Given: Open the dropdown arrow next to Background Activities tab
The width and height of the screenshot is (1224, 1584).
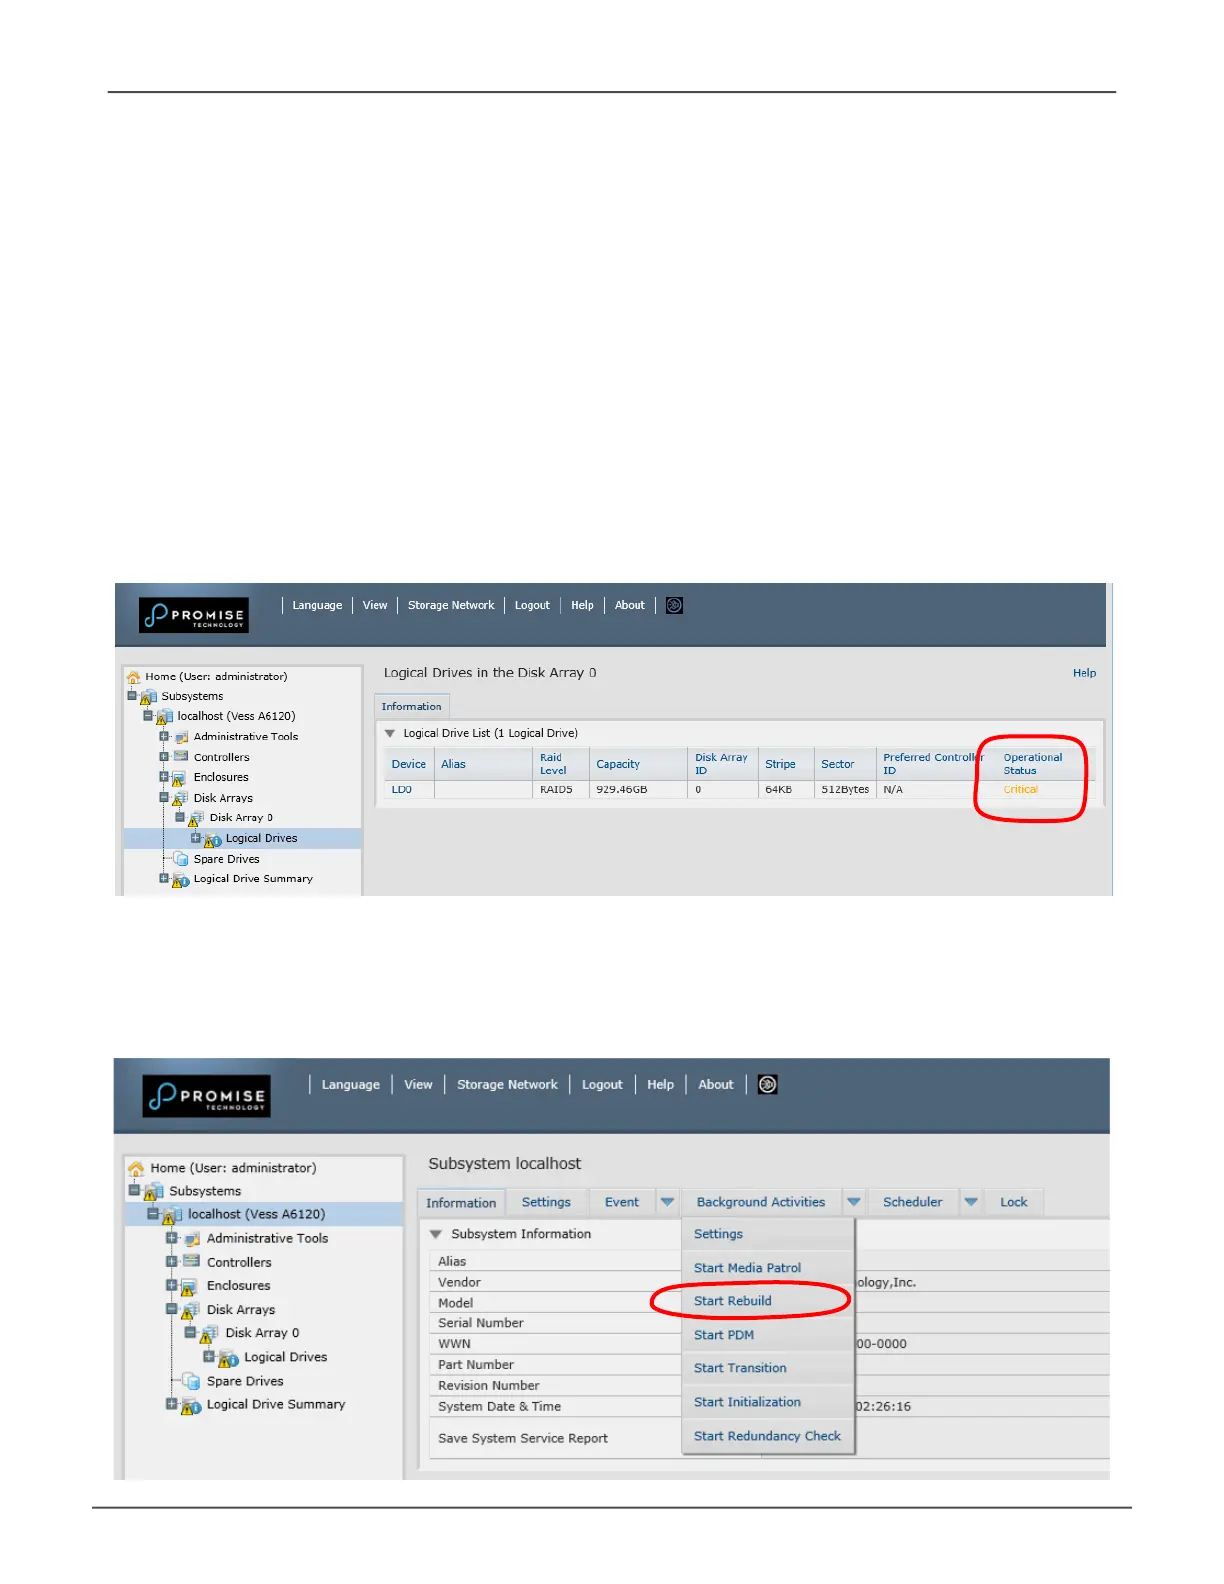Looking at the screenshot, I should coord(853,1202).
